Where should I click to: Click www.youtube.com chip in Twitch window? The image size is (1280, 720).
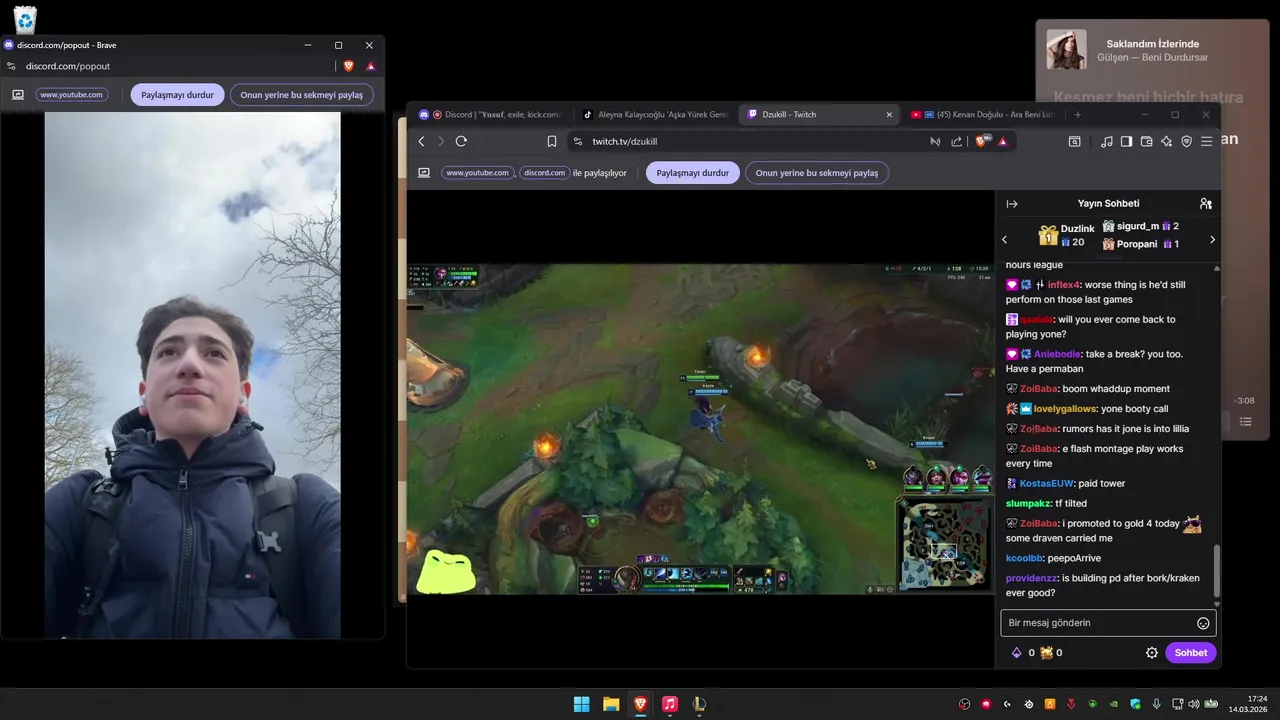click(477, 173)
